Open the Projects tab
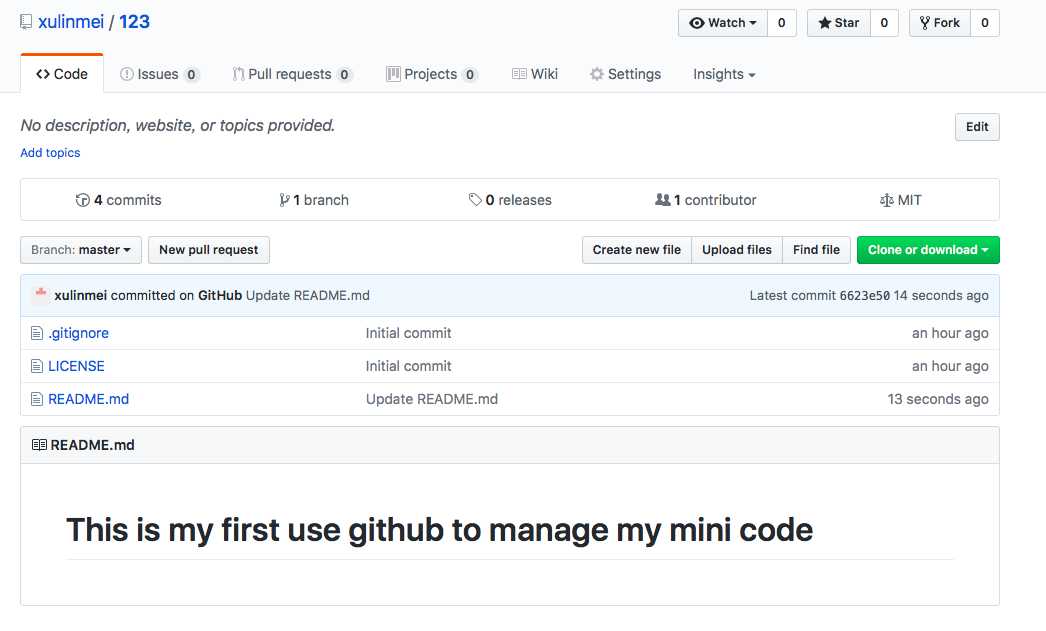 coord(432,74)
